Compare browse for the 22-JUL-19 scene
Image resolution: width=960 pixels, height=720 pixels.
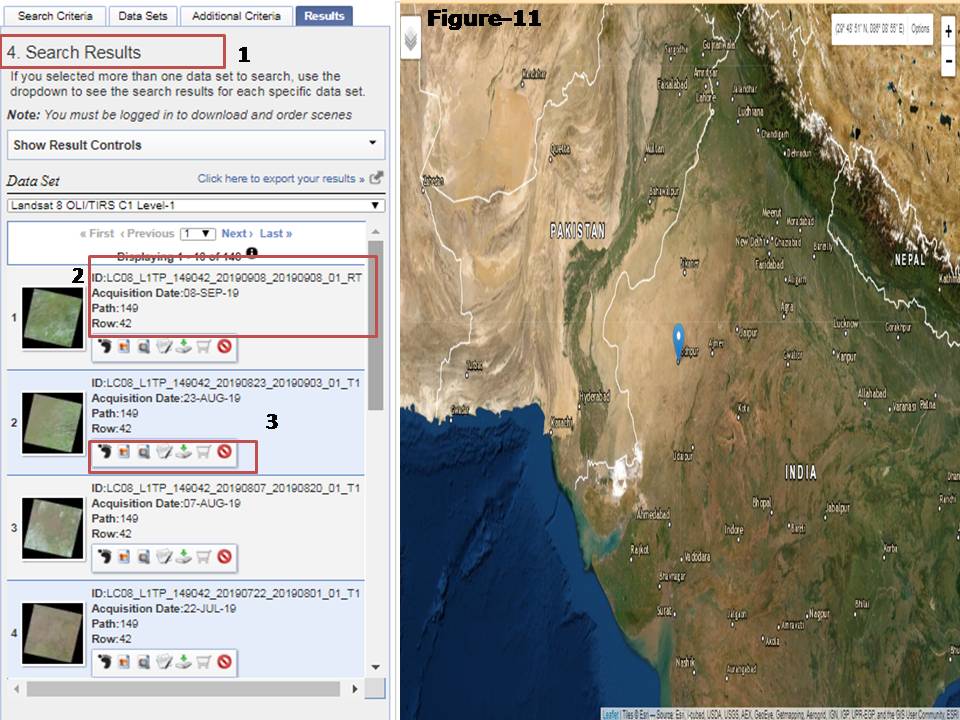(x=144, y=662)
